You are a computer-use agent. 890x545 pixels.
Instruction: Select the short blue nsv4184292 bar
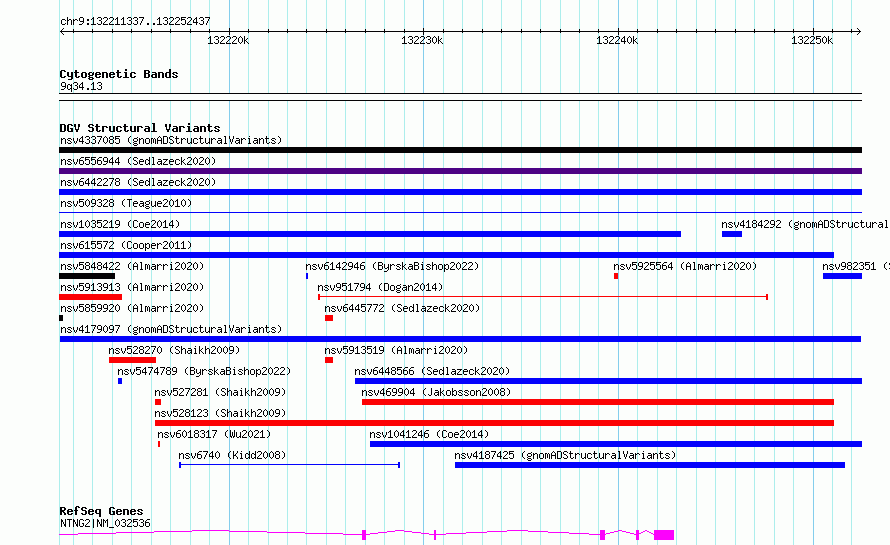(x=732, y=234)
